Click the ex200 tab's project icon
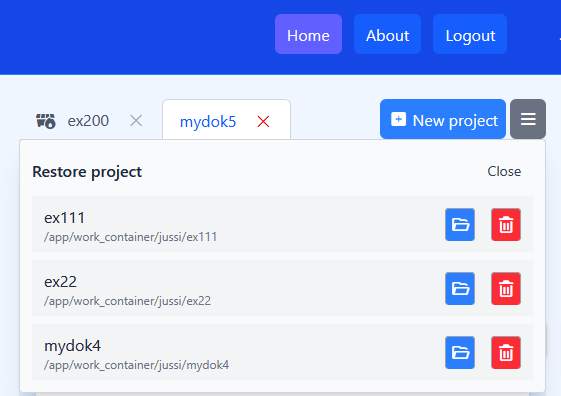The height and width of the screenshot is (396, 561). 46,121
